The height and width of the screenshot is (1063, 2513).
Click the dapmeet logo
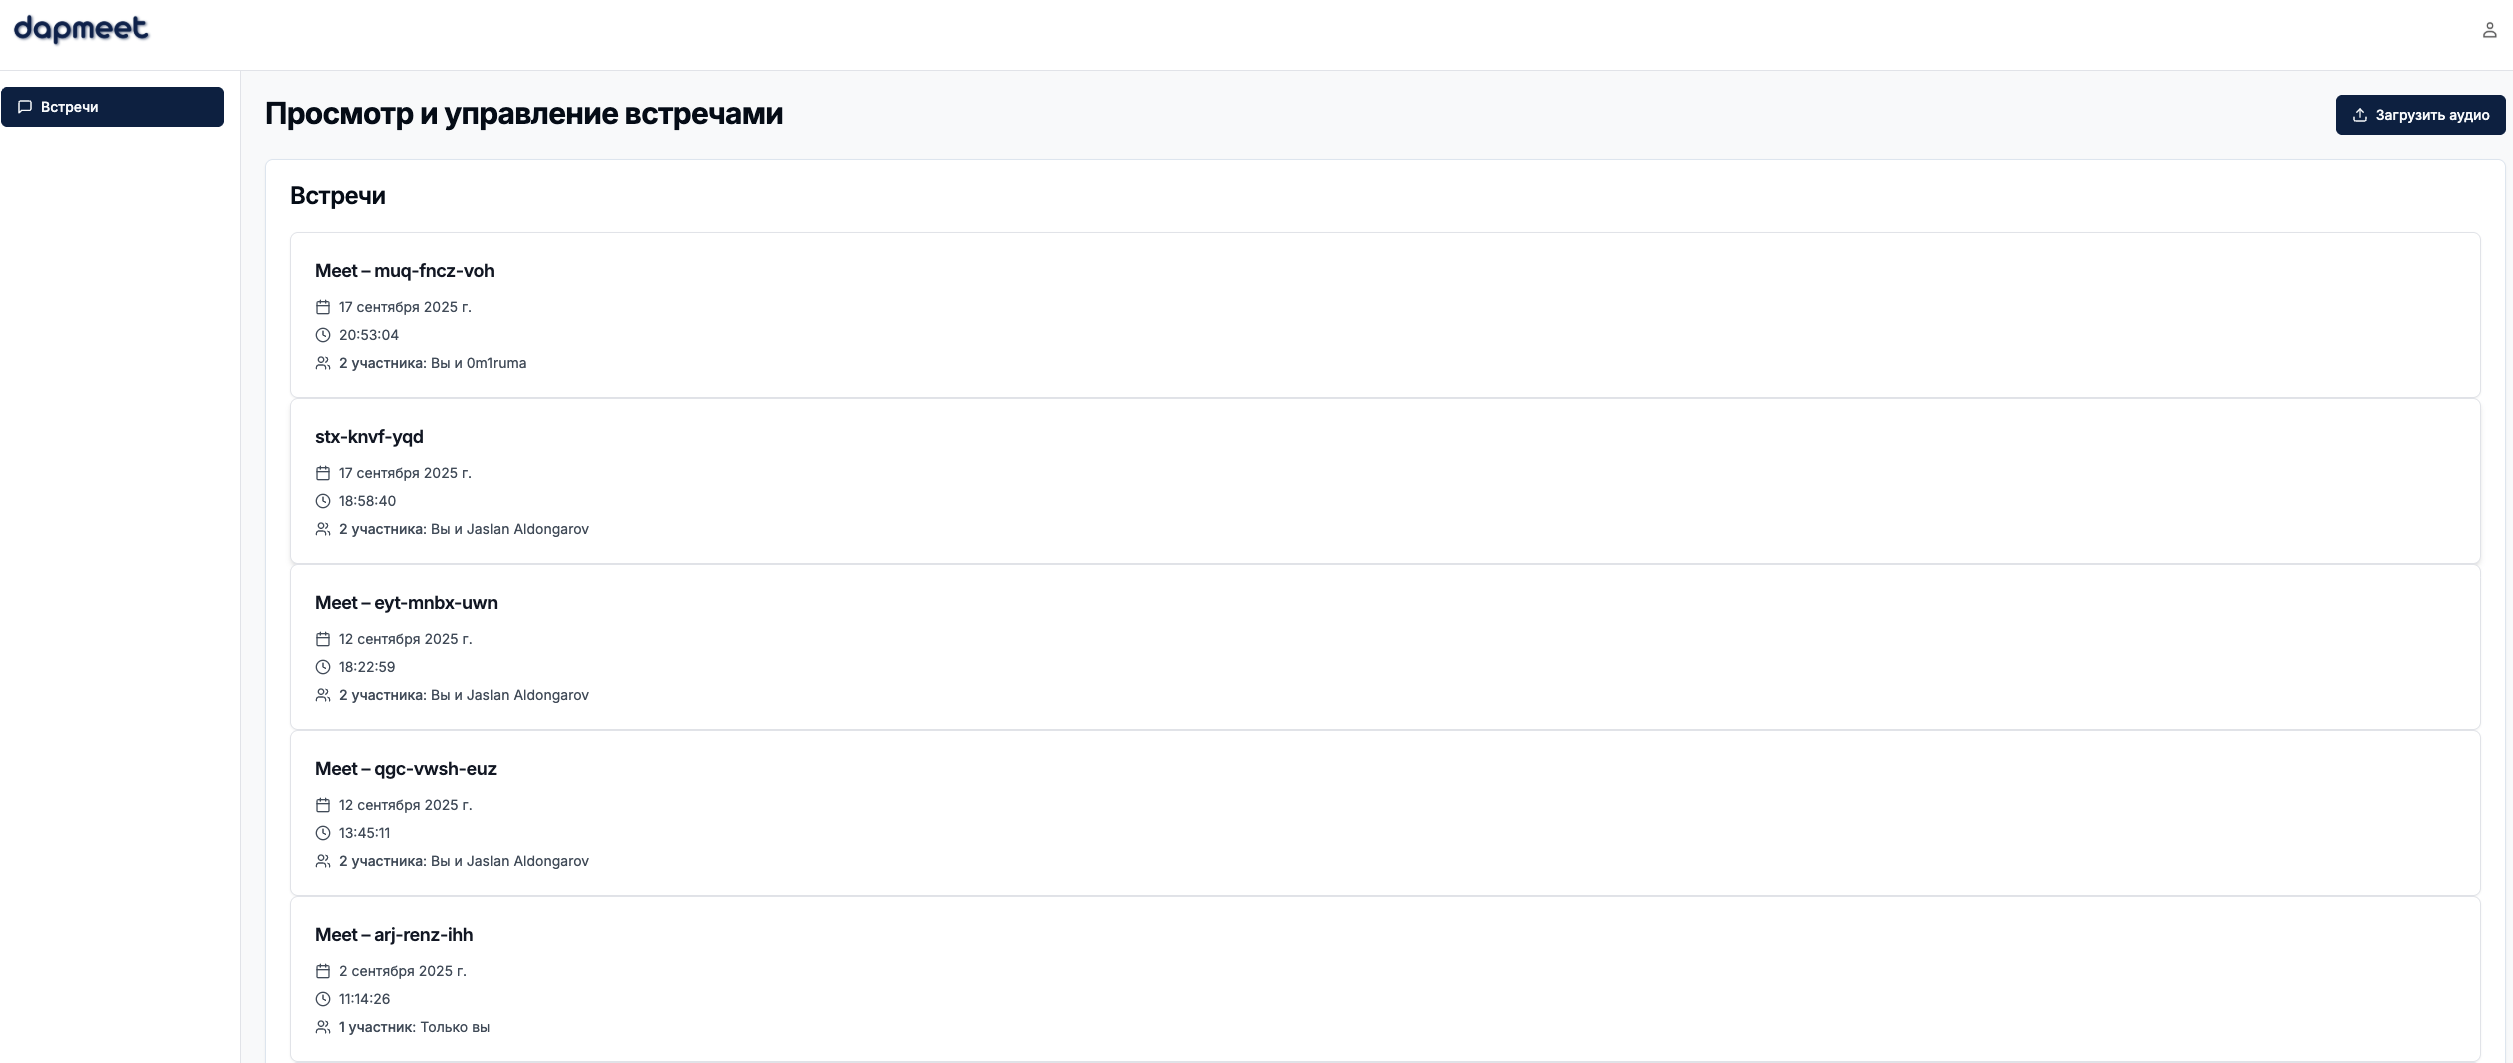tap(80, 29)
